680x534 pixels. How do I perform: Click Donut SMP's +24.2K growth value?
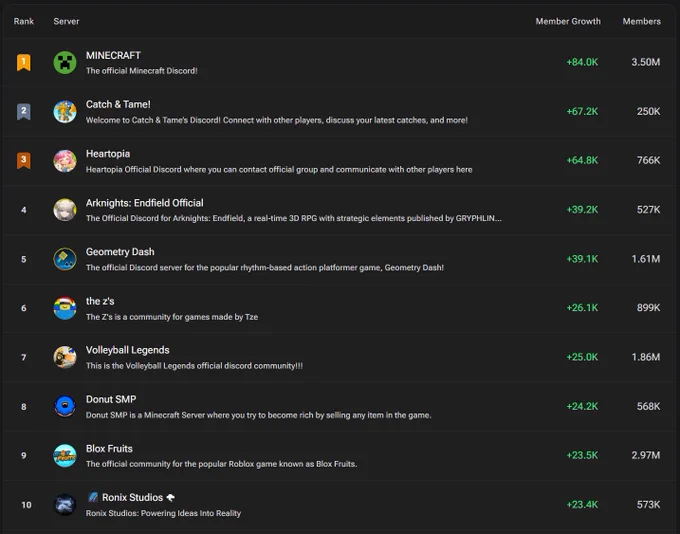tap(582, 406)
